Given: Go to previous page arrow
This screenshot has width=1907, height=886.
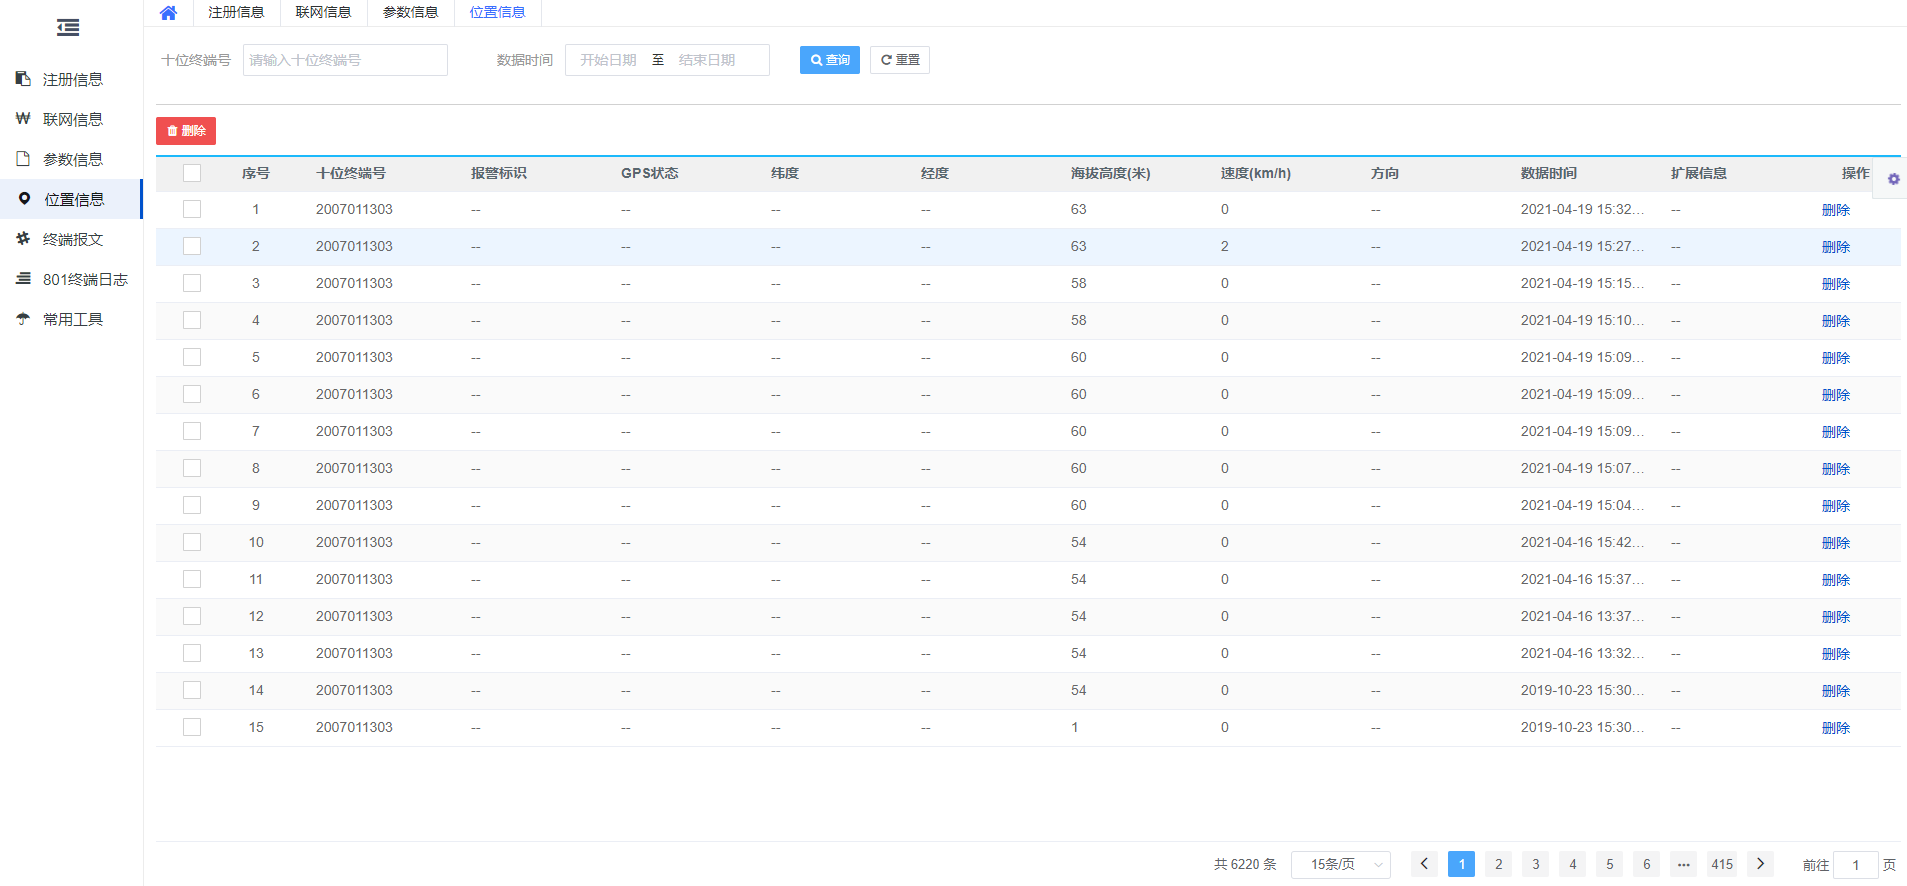Looking at the screenshot, I should (1424, 864).
